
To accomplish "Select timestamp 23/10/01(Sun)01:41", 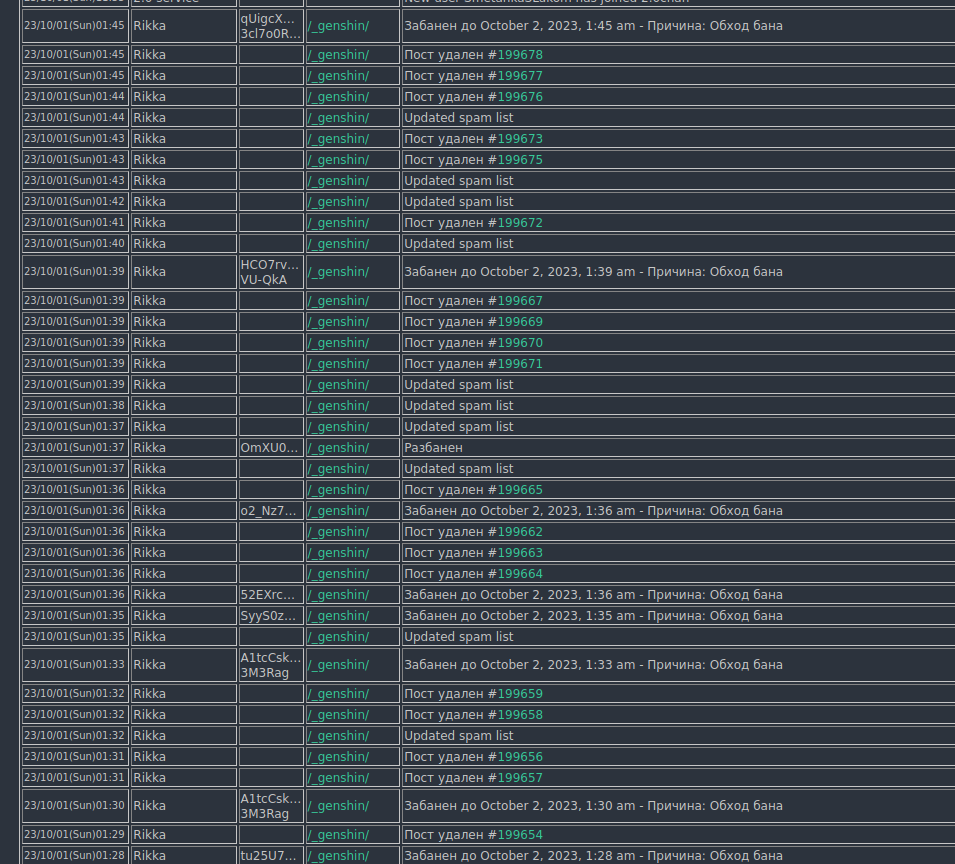I will [x=74, y=222].
